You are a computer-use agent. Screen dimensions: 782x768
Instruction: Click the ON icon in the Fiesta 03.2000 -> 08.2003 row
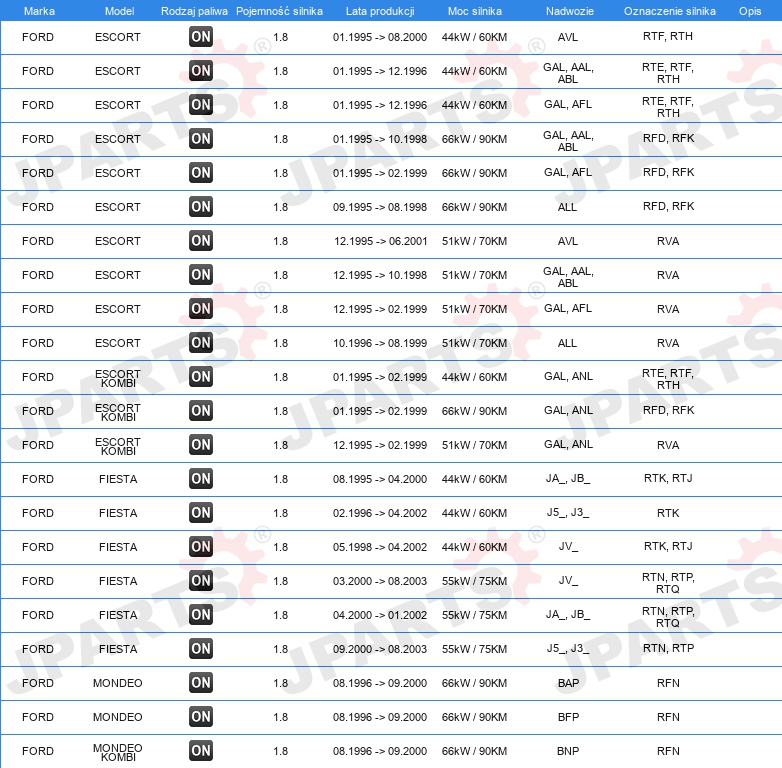click(201, 580)
